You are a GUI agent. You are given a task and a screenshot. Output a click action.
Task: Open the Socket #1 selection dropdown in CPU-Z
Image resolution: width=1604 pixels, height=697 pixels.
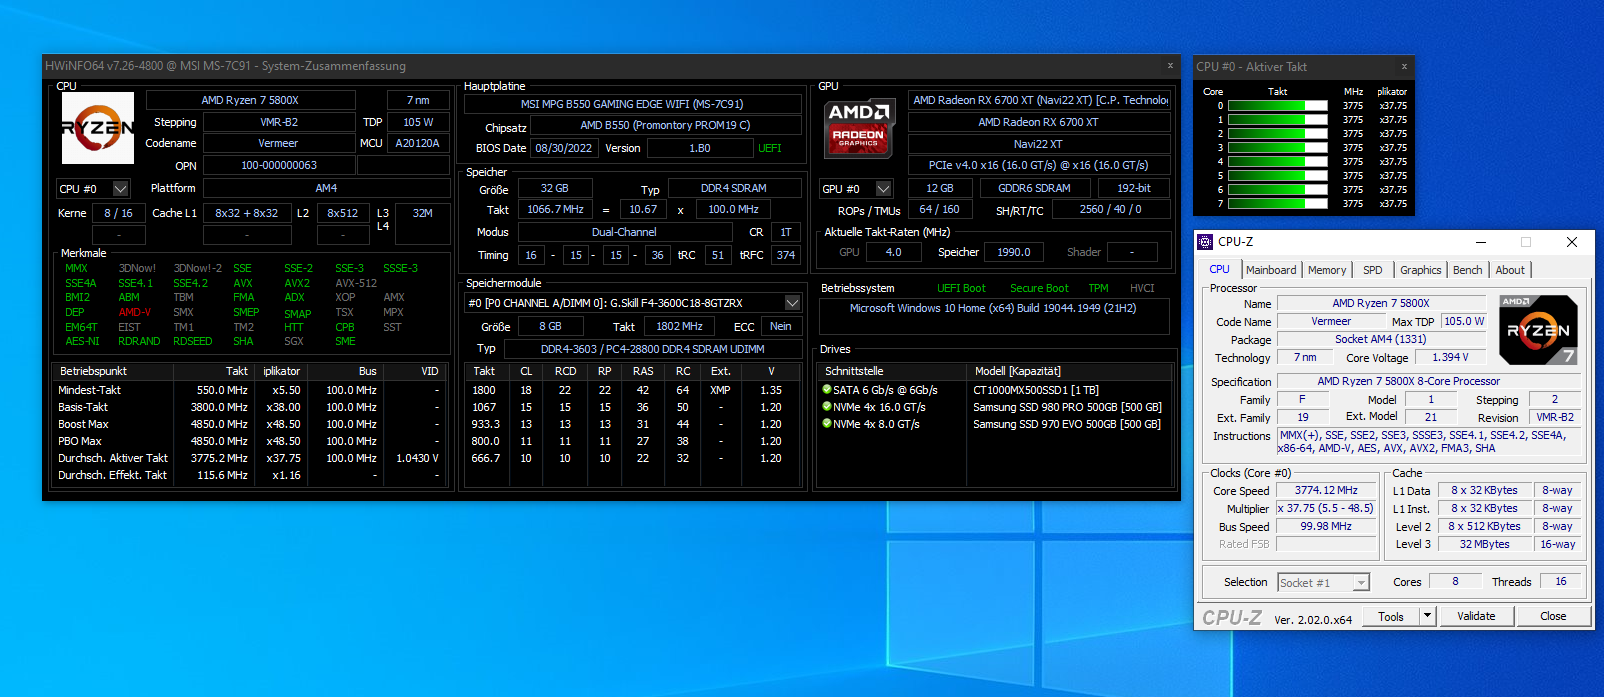pyautogui.click(x=1361, y=583)
